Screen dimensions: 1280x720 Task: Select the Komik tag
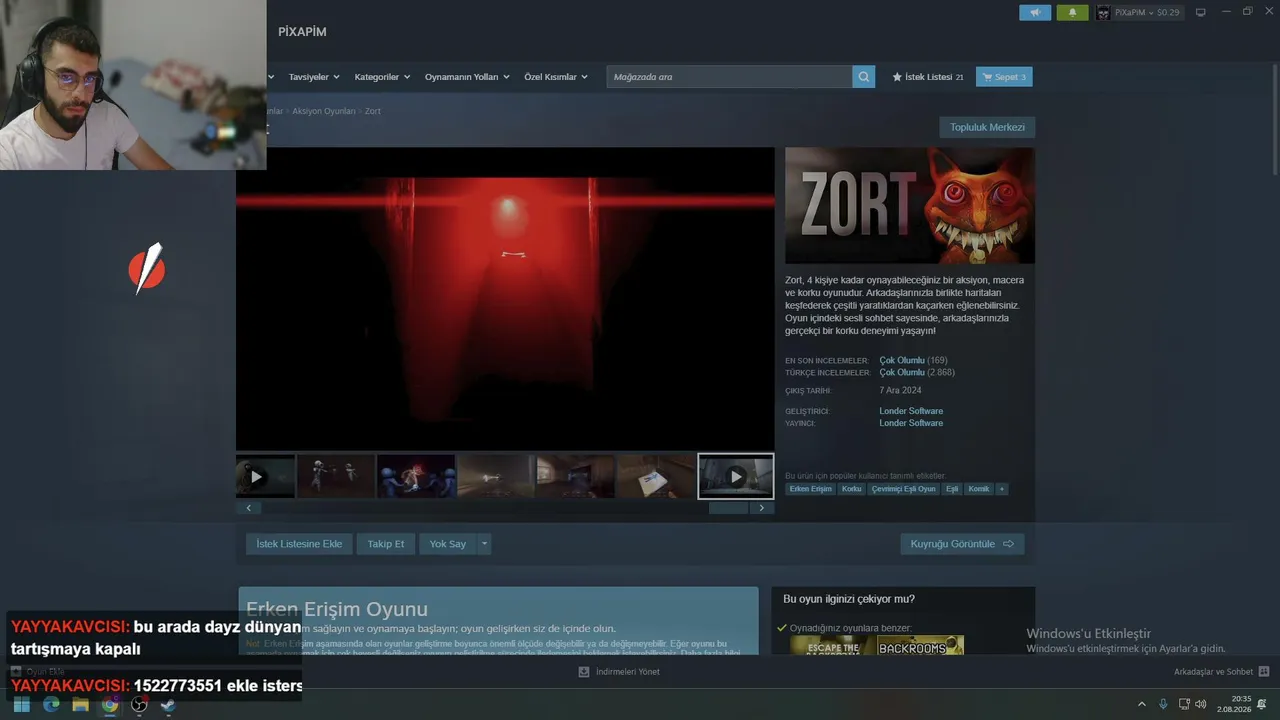click(979, 489)
